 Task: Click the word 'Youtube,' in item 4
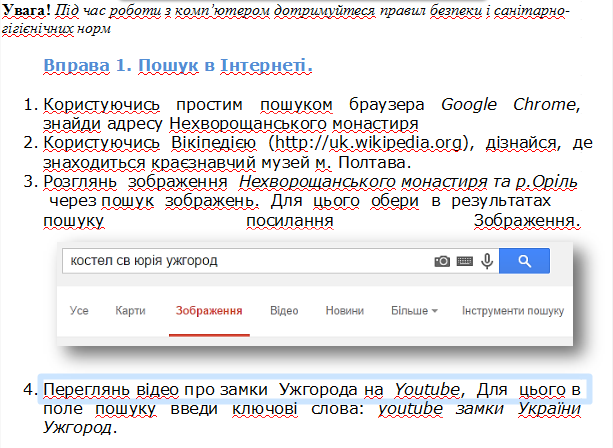point(429,390)
